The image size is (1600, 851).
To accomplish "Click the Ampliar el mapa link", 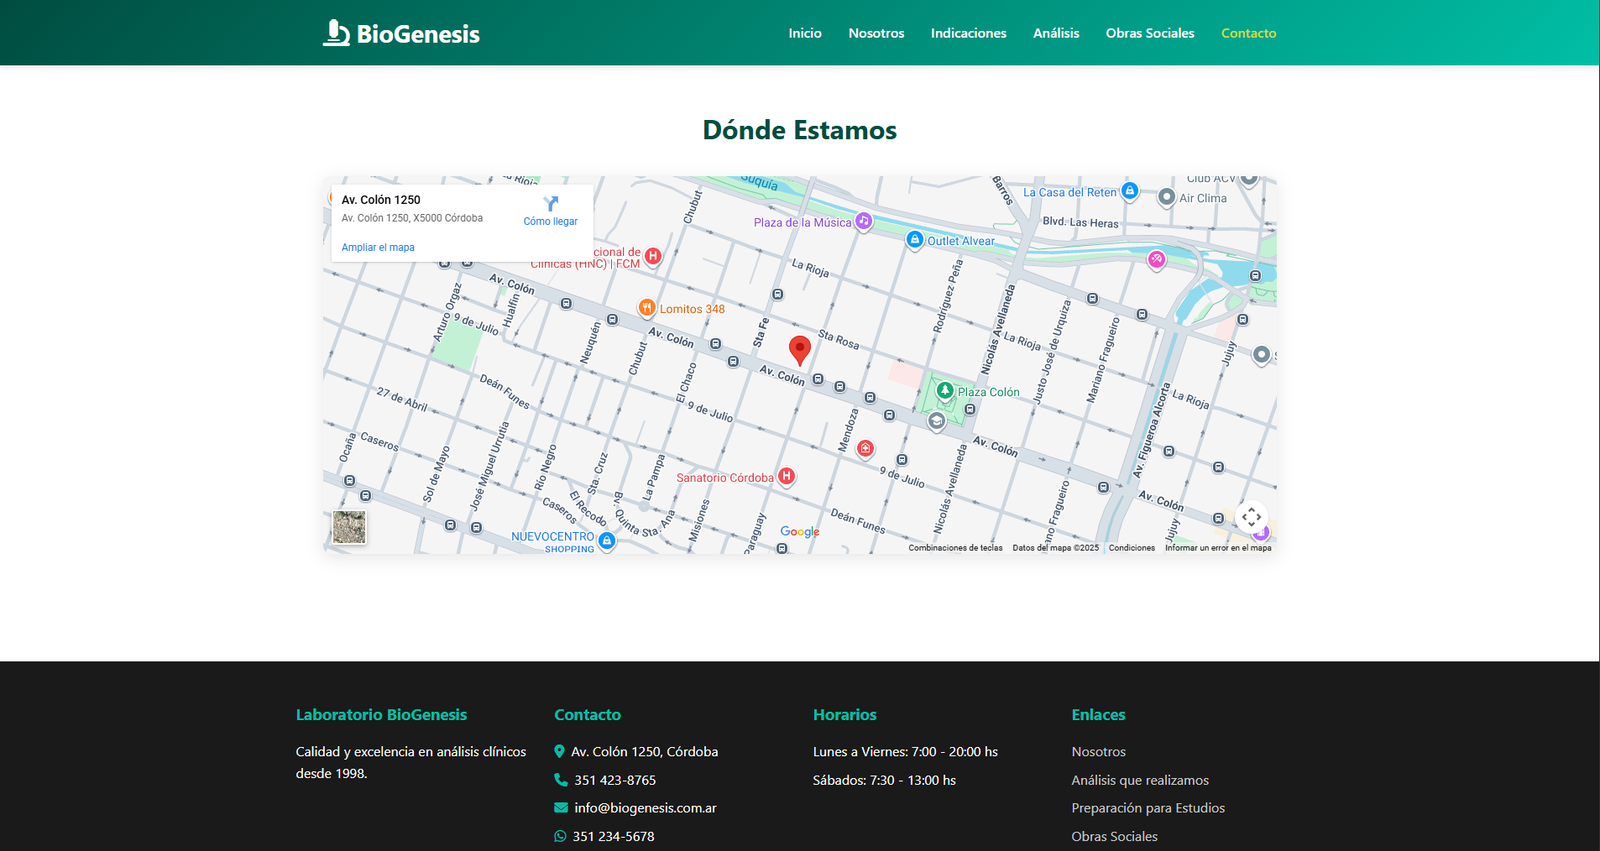I will 378,247.
